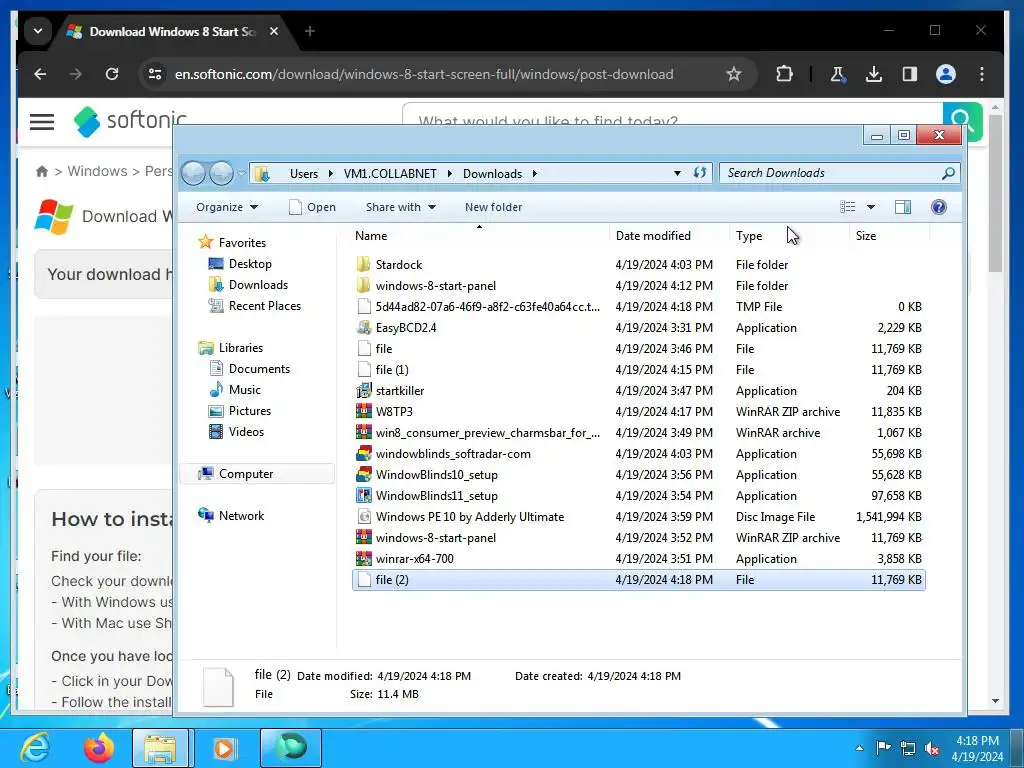1024x768 pixels.
Task: Close the Download Windows 8 Start tab
Action: pos(274,31)
